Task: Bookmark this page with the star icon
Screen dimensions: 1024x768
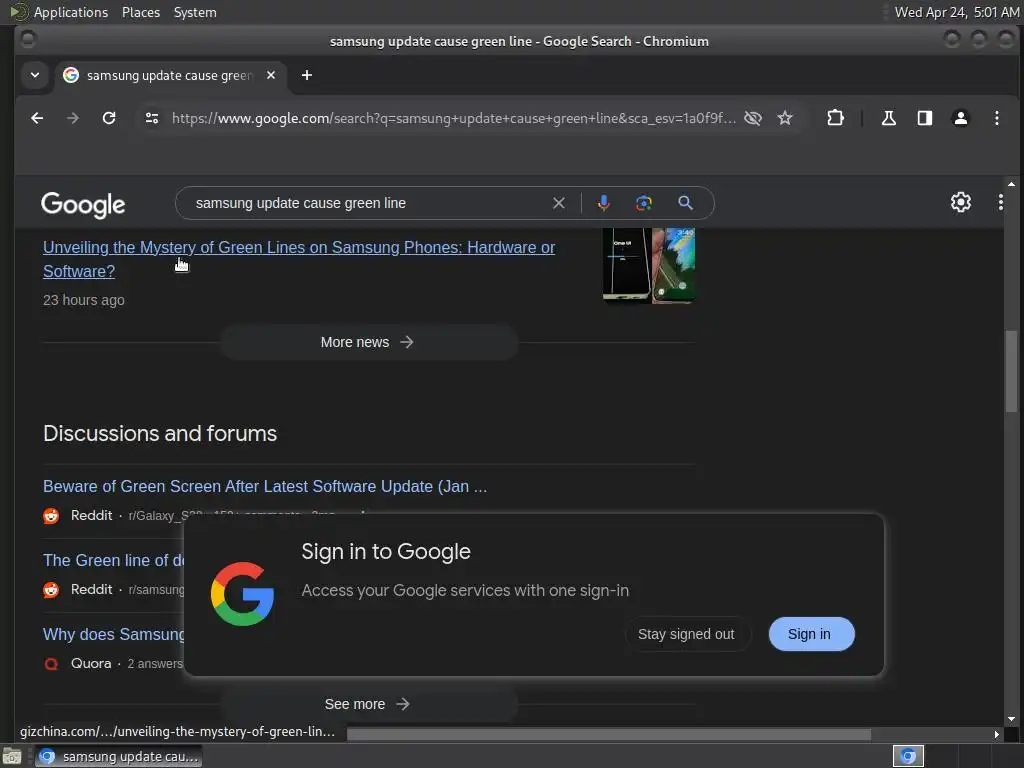Action: (785, 118)
